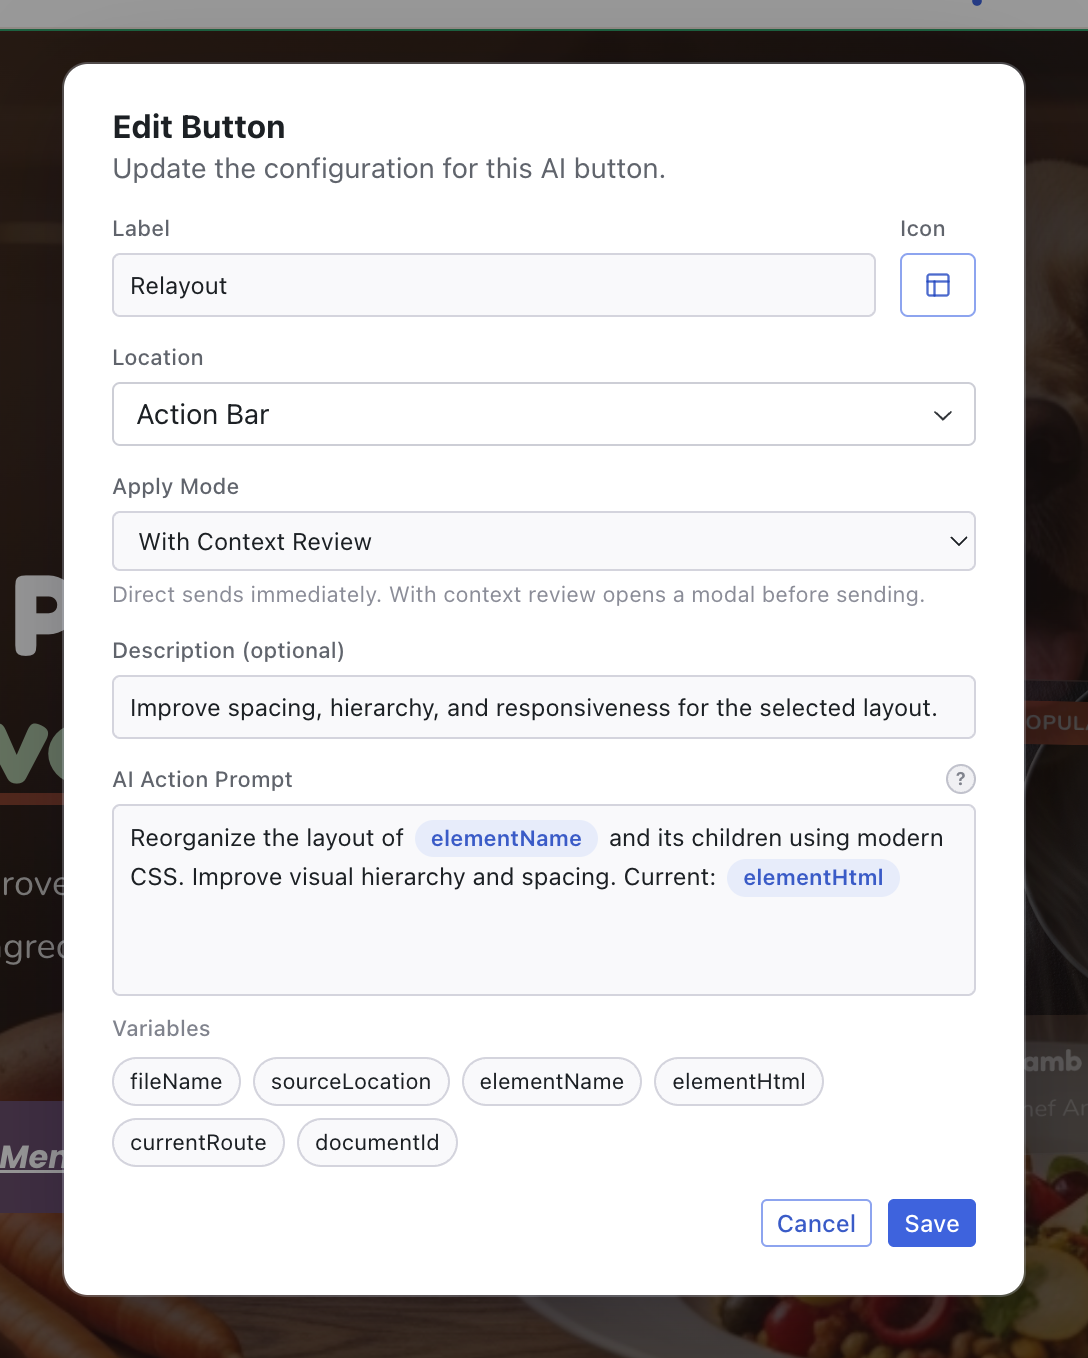The width and height of the screenshot is (1088, 1358).
Task: Click the help question mark beside AI Action Prompt
Action: (x=960, y=779)
